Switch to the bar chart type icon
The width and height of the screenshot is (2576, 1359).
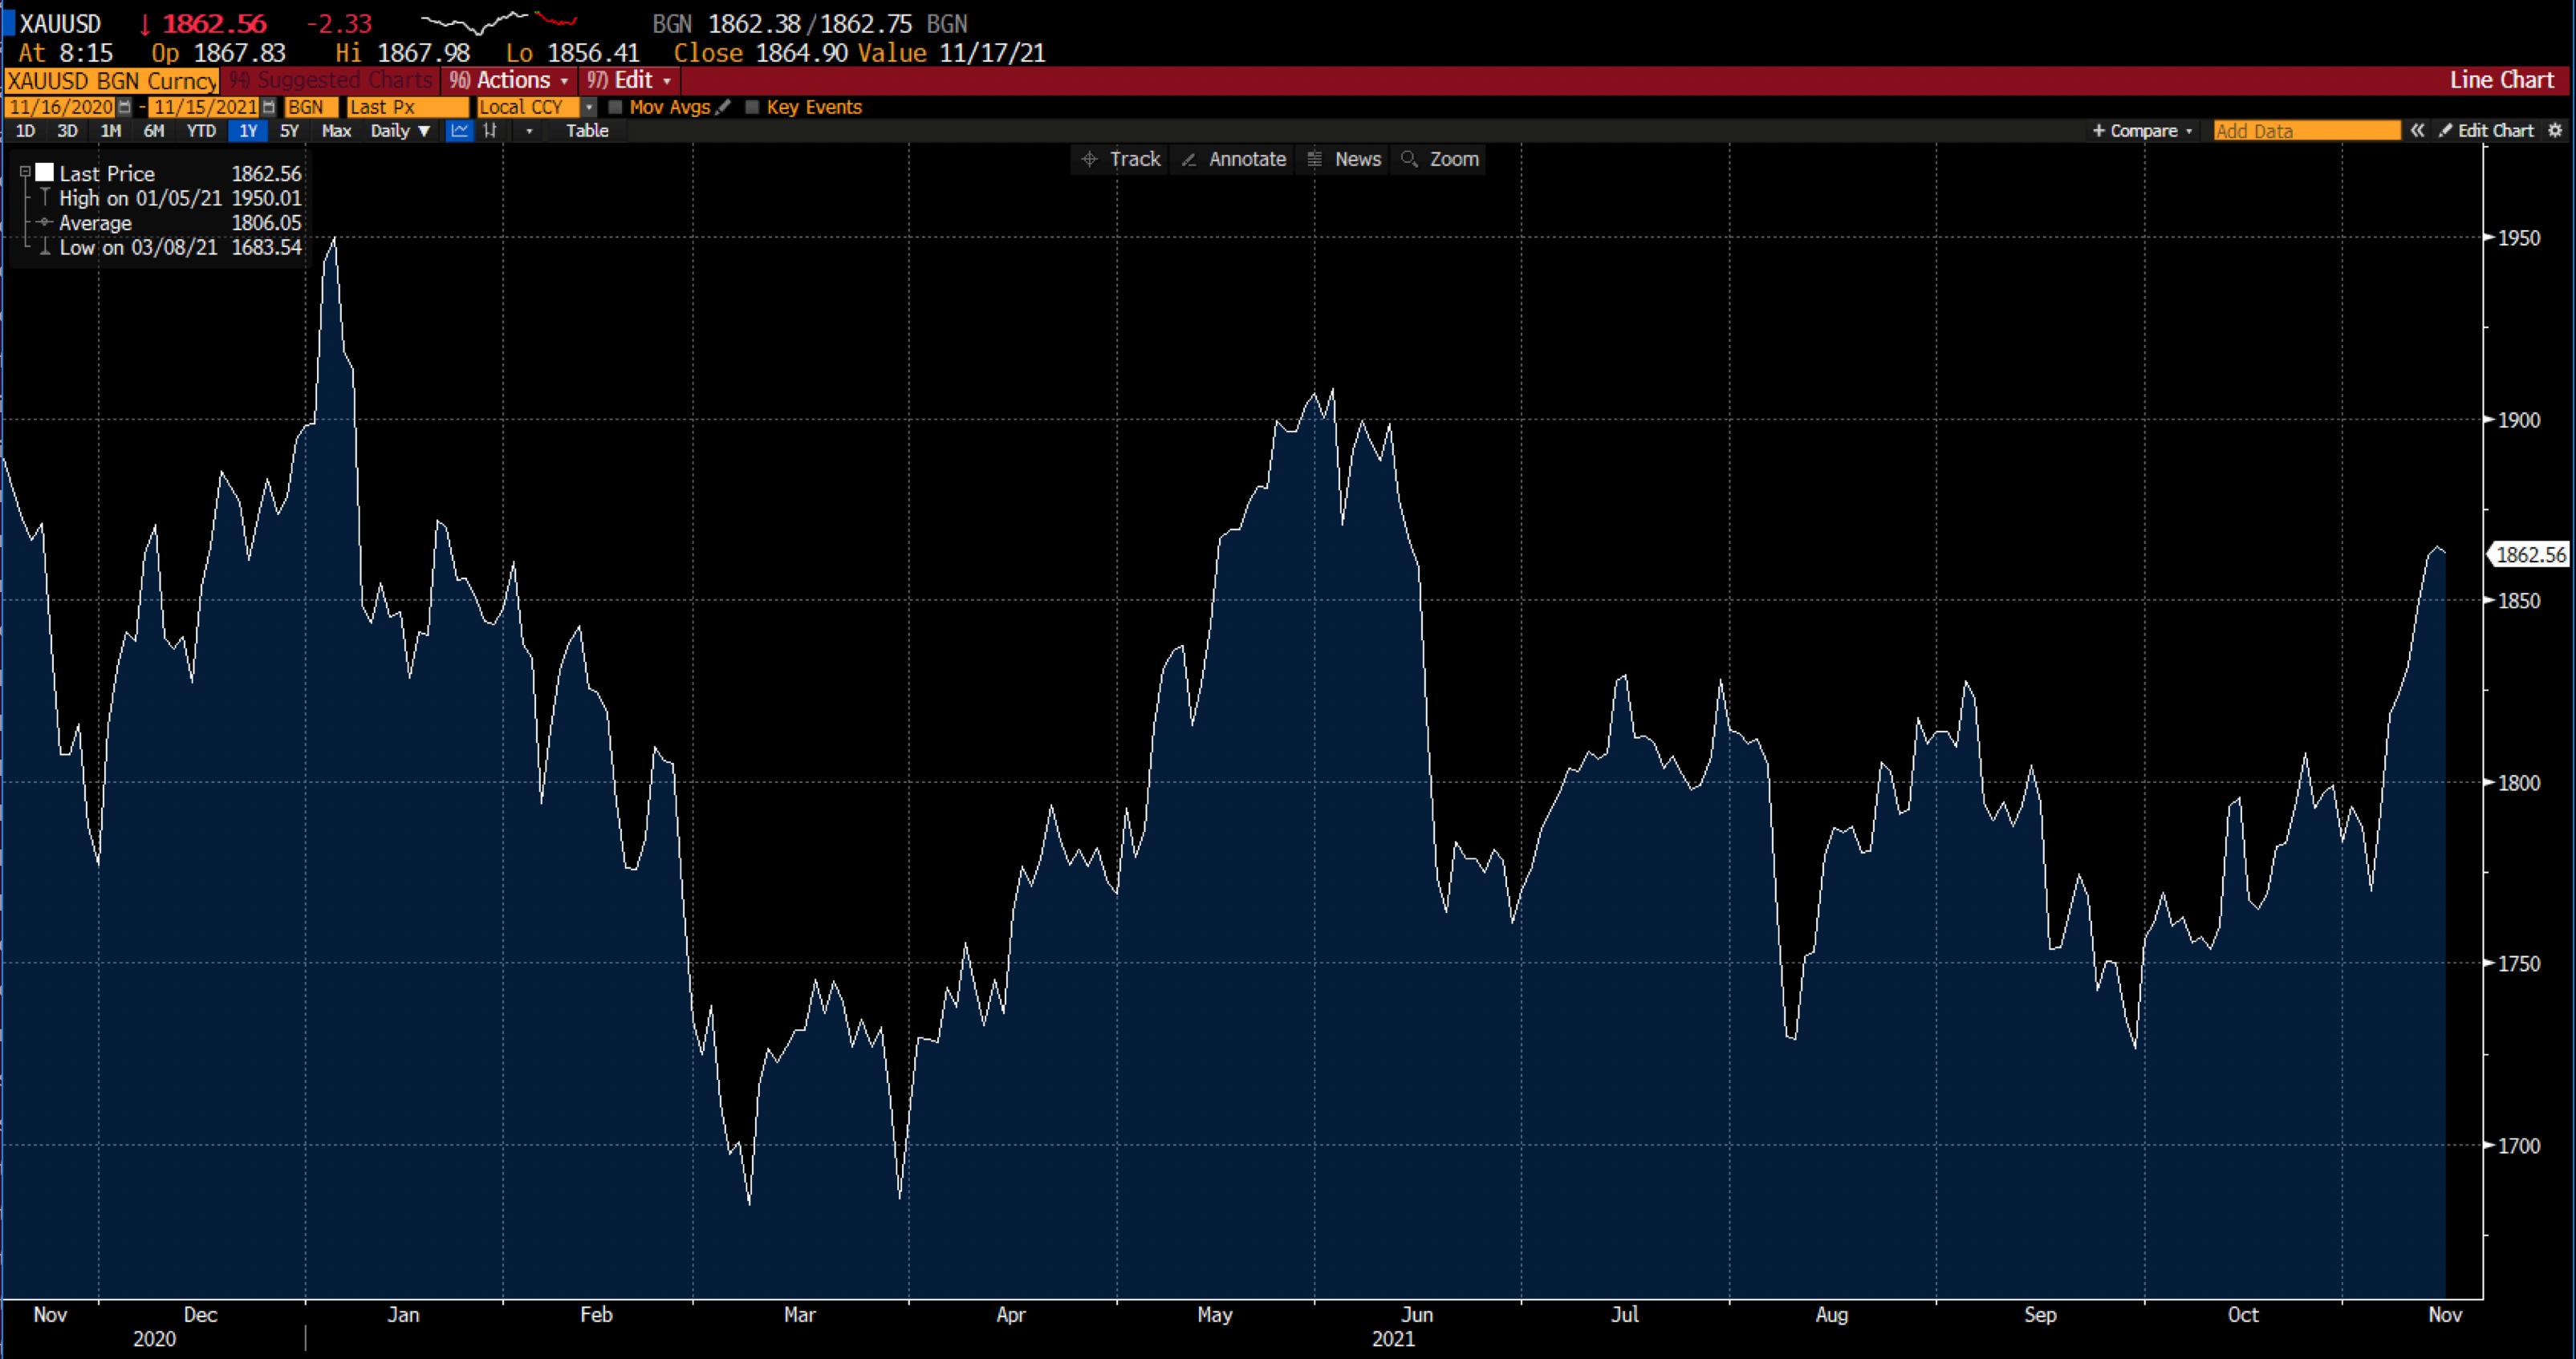coord(490,131)
